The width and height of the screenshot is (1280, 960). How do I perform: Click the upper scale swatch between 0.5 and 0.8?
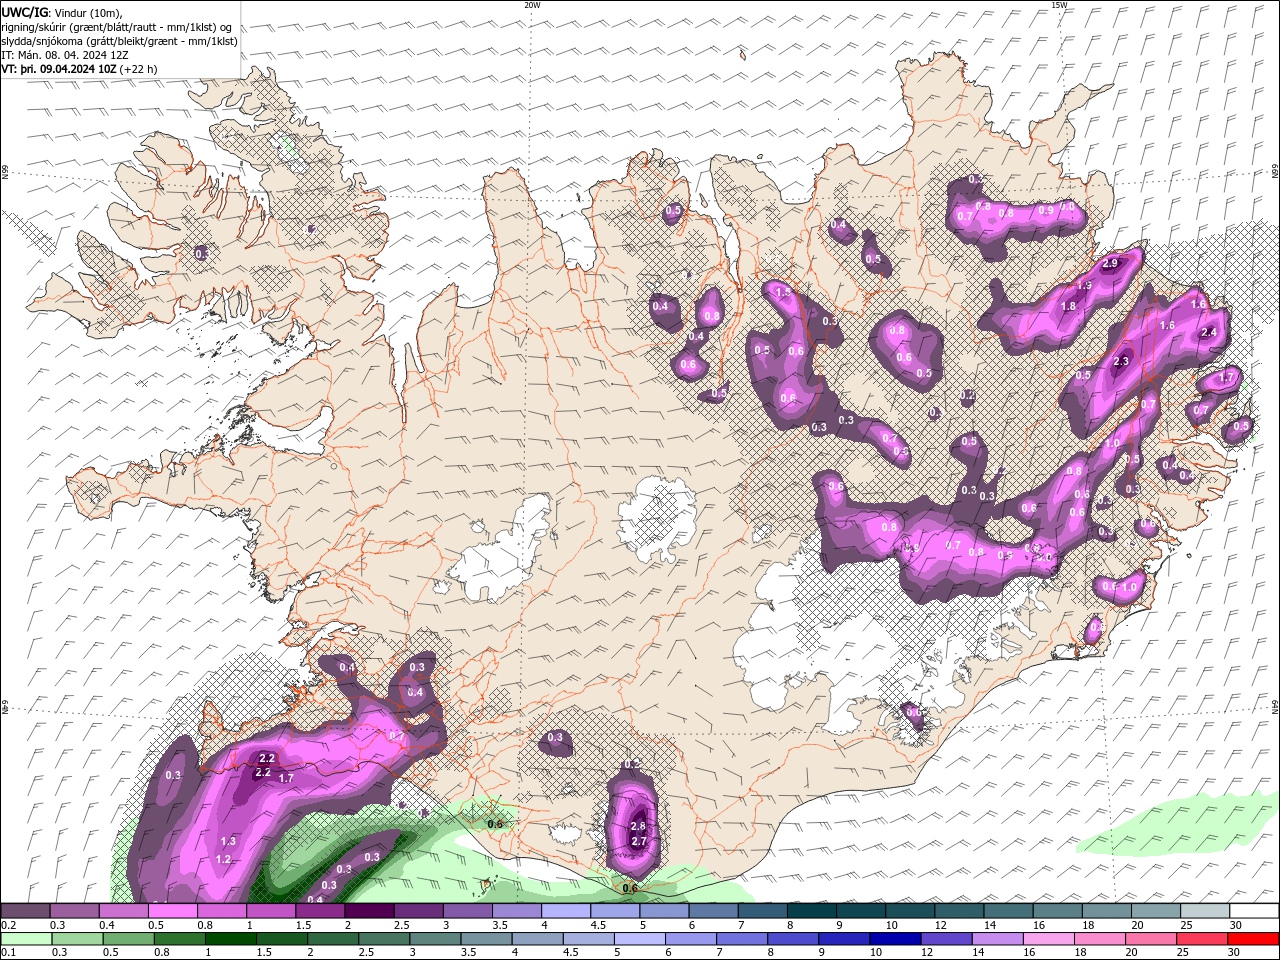pos(172,911)
